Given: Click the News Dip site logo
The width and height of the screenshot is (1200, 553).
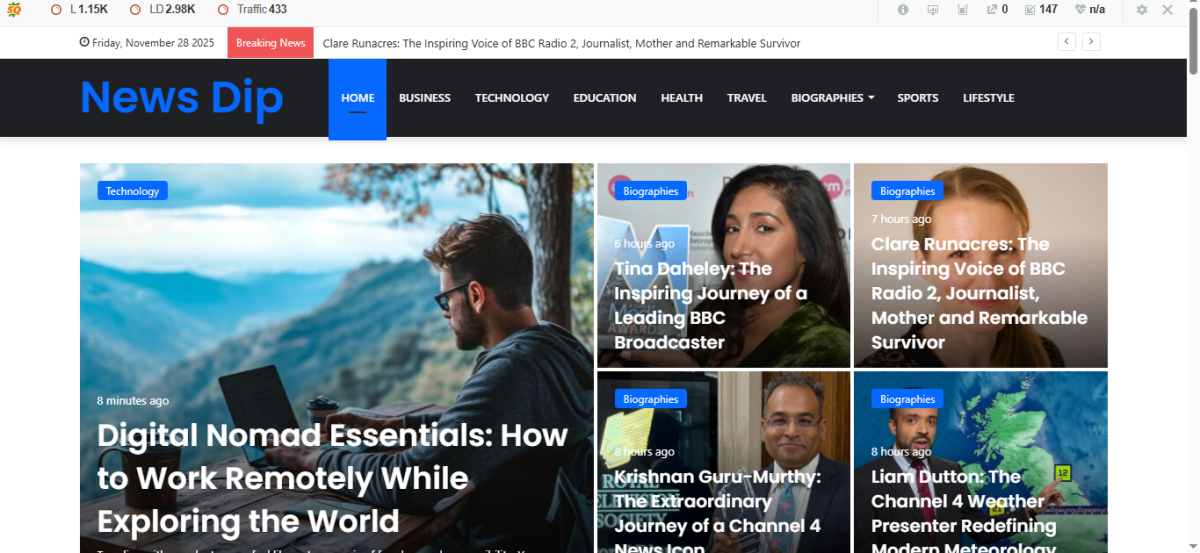Looking at the screenshot, I should tap(182, 98).
